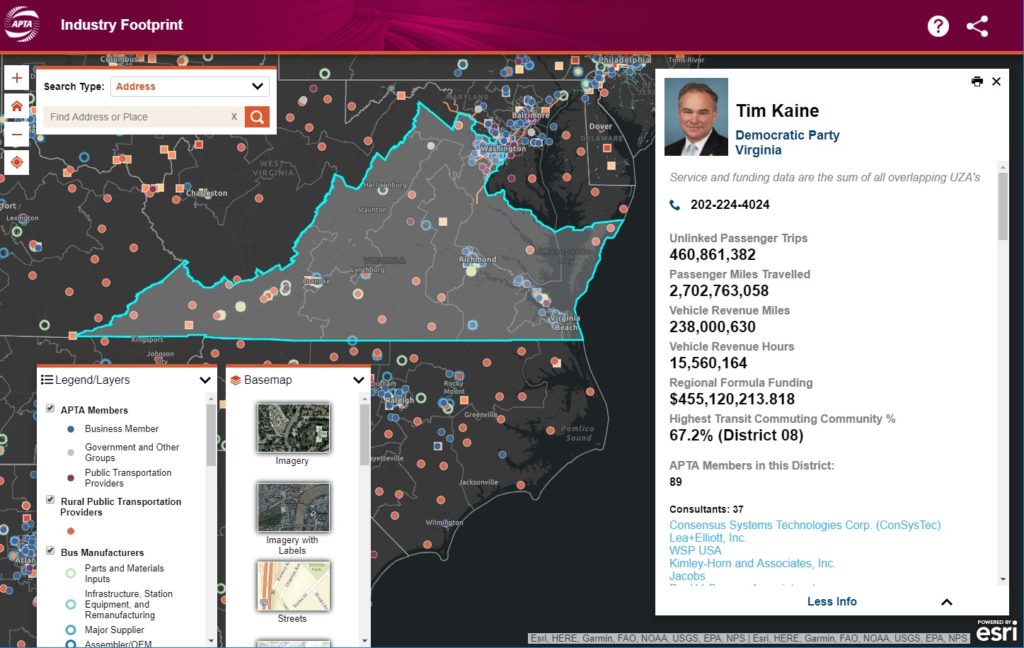The image size is (1024, 648).
Task: Zoom out with the minus button
Action: 17,135
